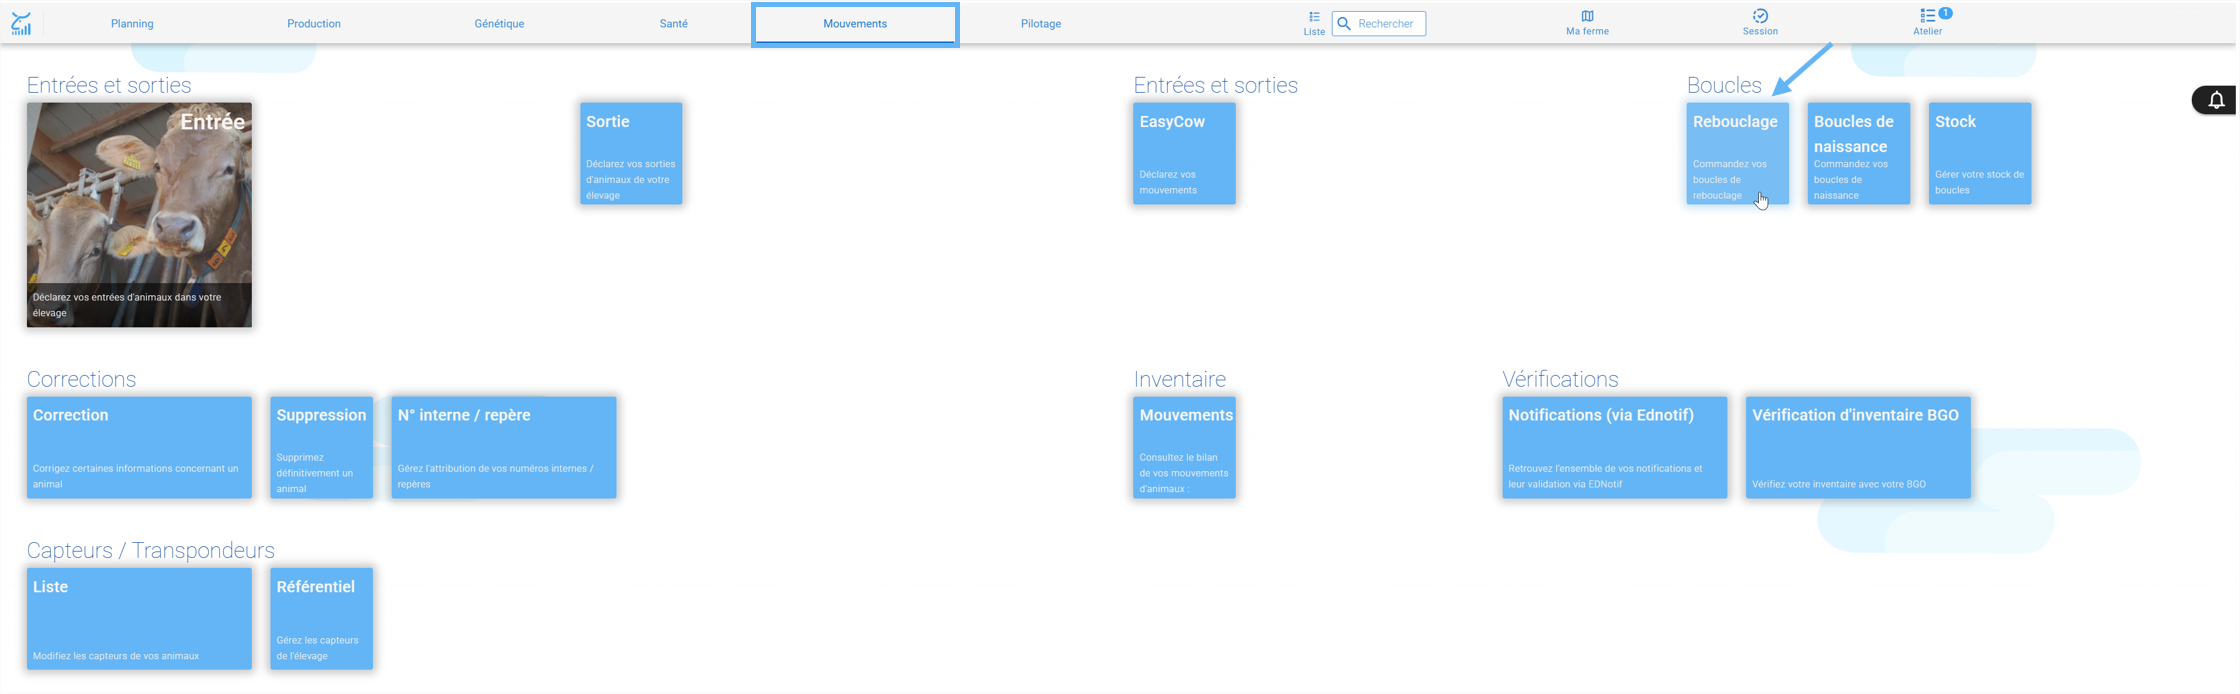Open the Session icon

1760,16
